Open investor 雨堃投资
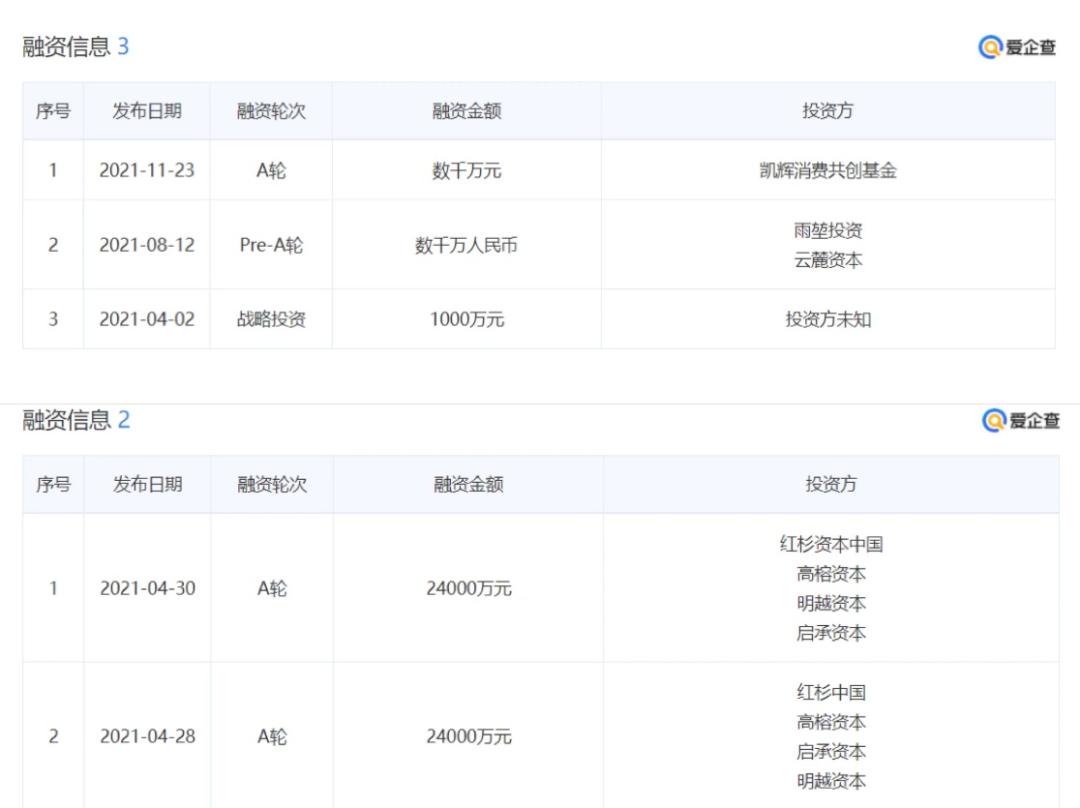This screenshot has width=1080, height=808. click(828, 230)
